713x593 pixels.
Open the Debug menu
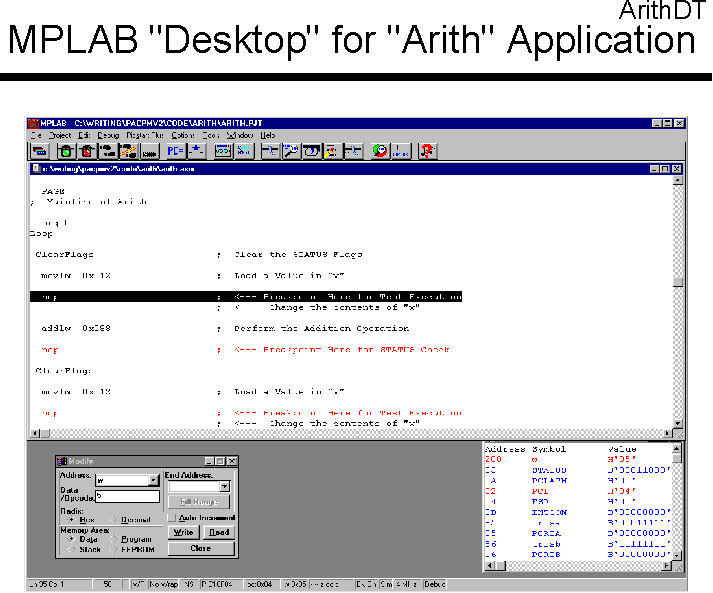108,135
